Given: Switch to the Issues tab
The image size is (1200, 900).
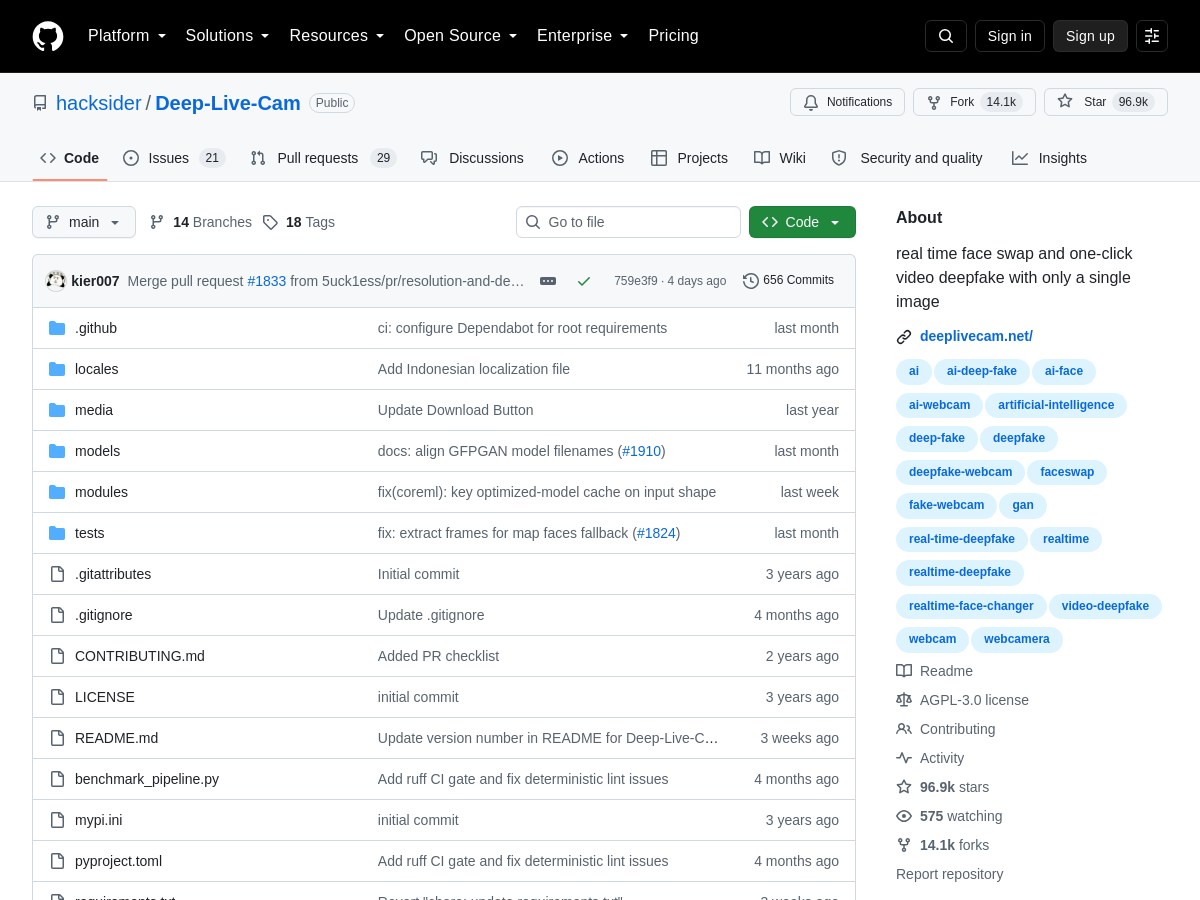Looking at the screenshot, I should [174, 158].
